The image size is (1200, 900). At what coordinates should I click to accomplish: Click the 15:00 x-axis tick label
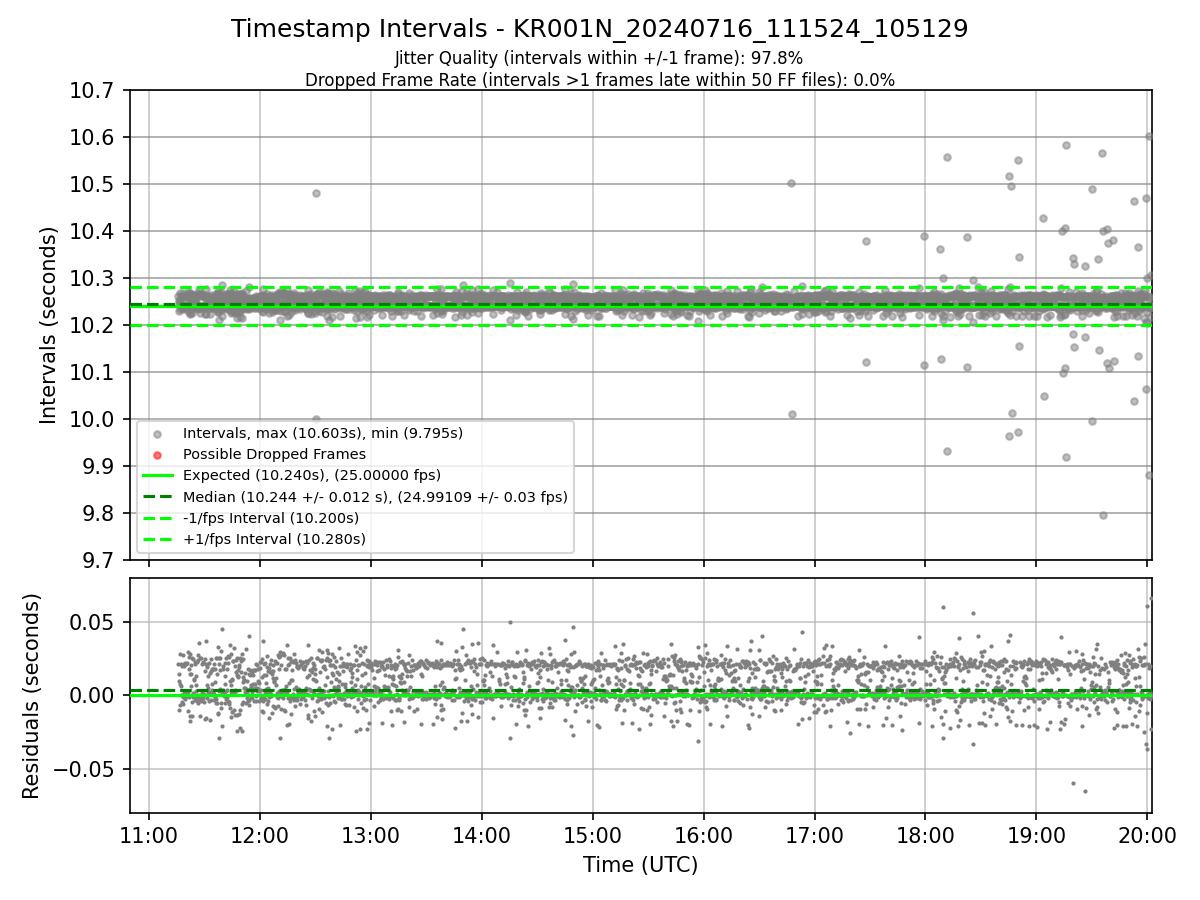592,835
